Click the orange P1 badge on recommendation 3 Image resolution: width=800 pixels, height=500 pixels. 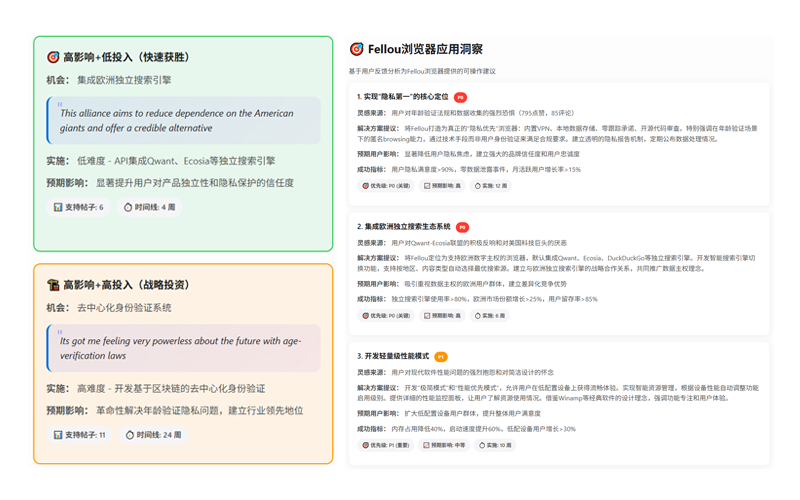pyautogui.click(x=441, y=357)
